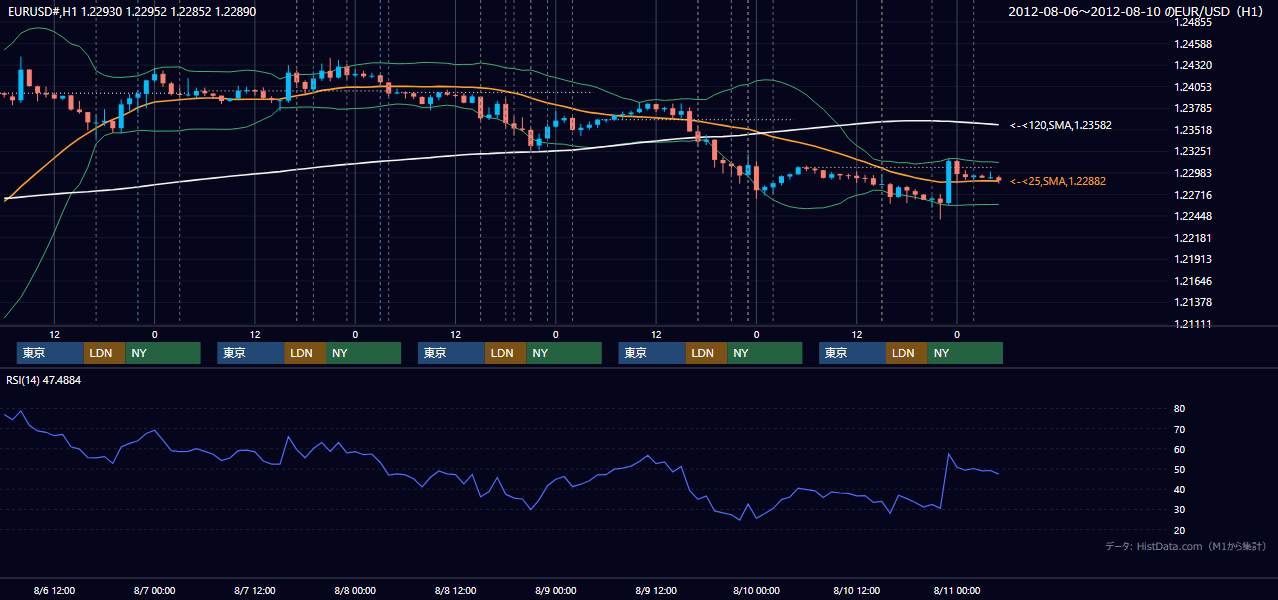Click RSI scale value 60
This screenshot has height=600, width=1278.
click(x=1180, y=449)
